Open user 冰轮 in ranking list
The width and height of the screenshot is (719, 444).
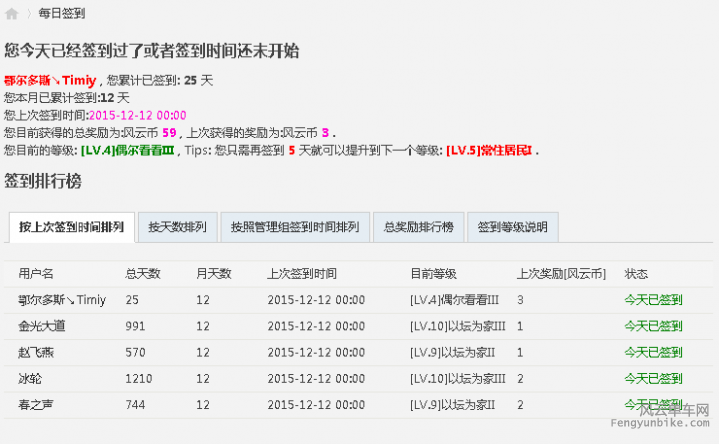tap(31, 378)
